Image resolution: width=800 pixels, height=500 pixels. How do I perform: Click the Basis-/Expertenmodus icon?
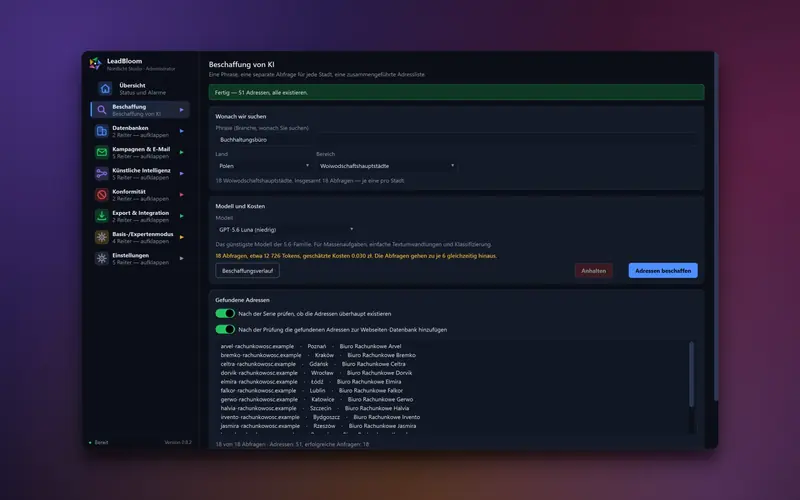tap(102, 237)
